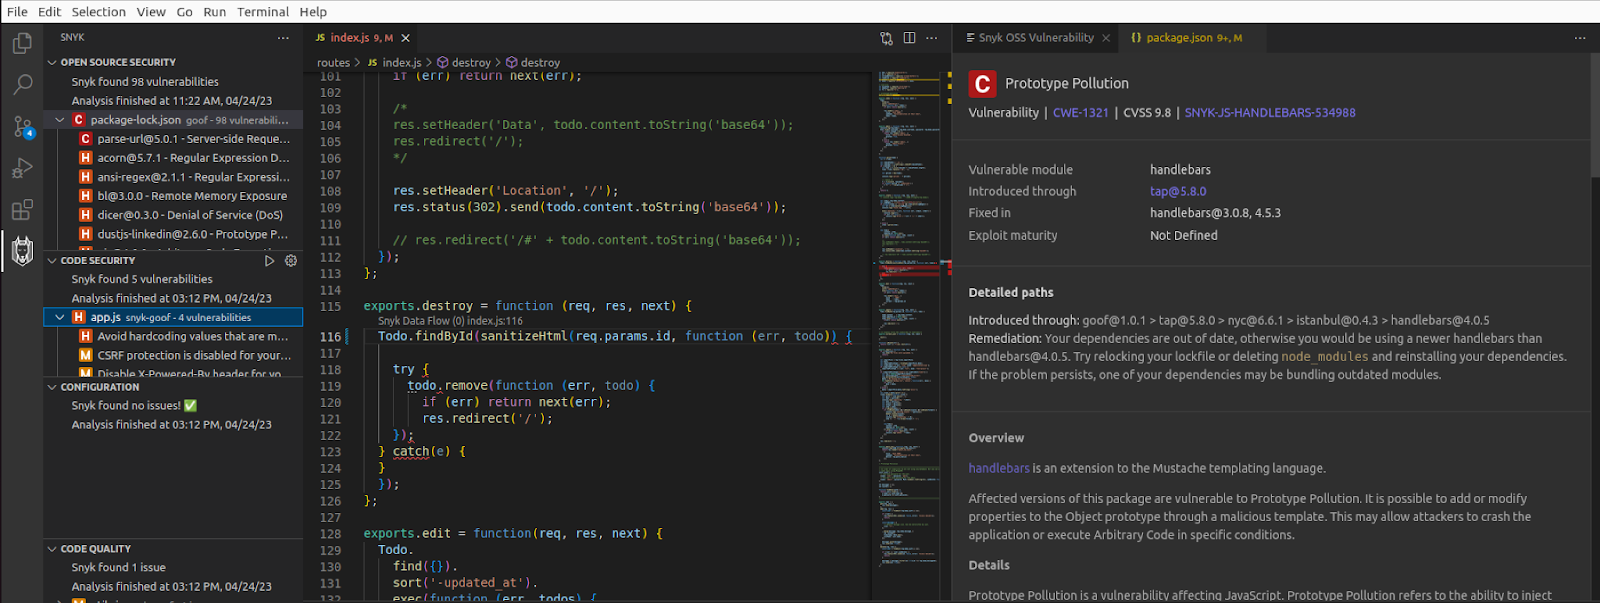Select the dicer@0.3.0 Denial of Service item
1600x603 pixels.
(x=190, y=215)
